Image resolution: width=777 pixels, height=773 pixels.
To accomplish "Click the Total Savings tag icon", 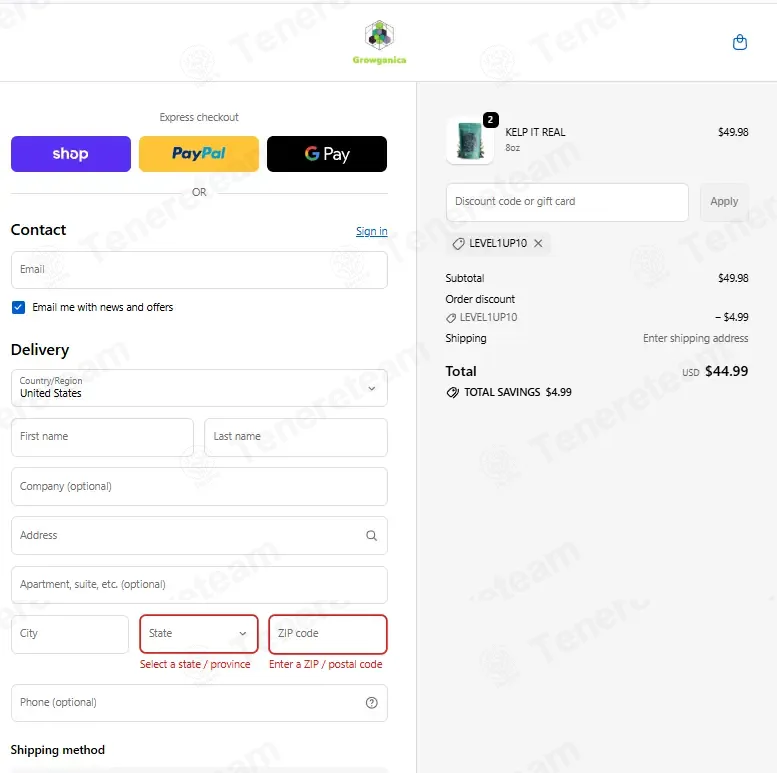I will pyautogui.click(x=452, y=392).
